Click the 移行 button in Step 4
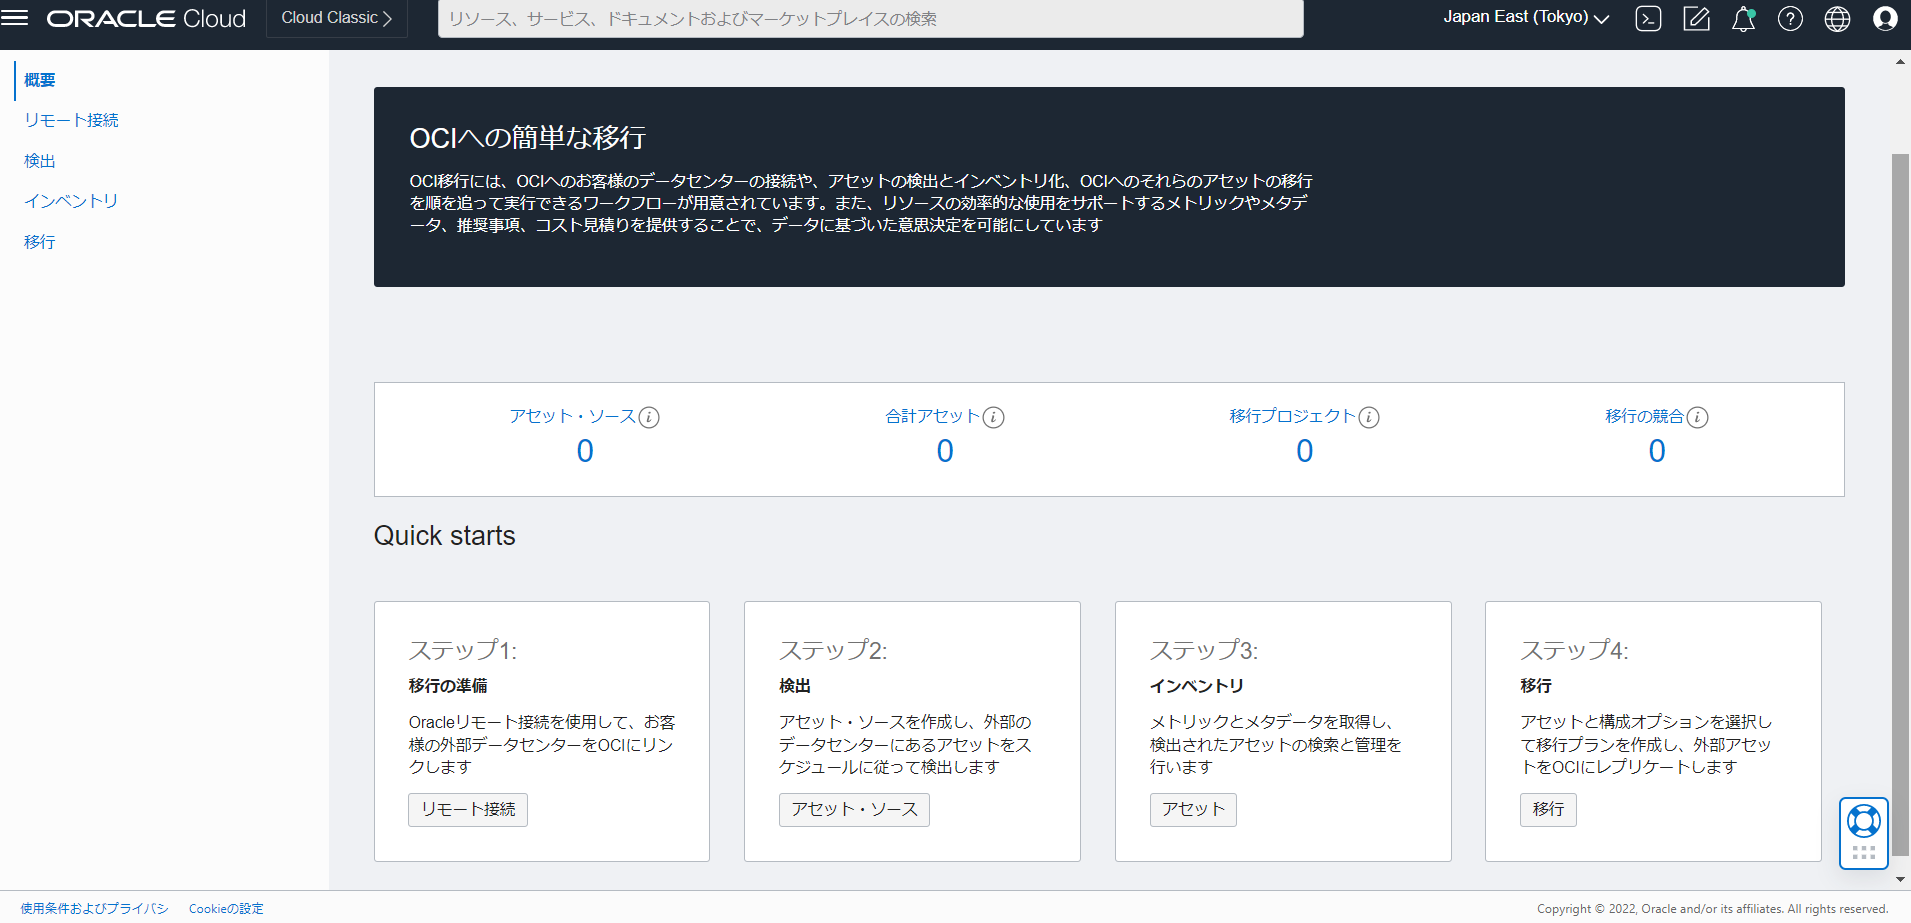The height and width of the screenshot is (923, 1911). (x=1548, y=810)
